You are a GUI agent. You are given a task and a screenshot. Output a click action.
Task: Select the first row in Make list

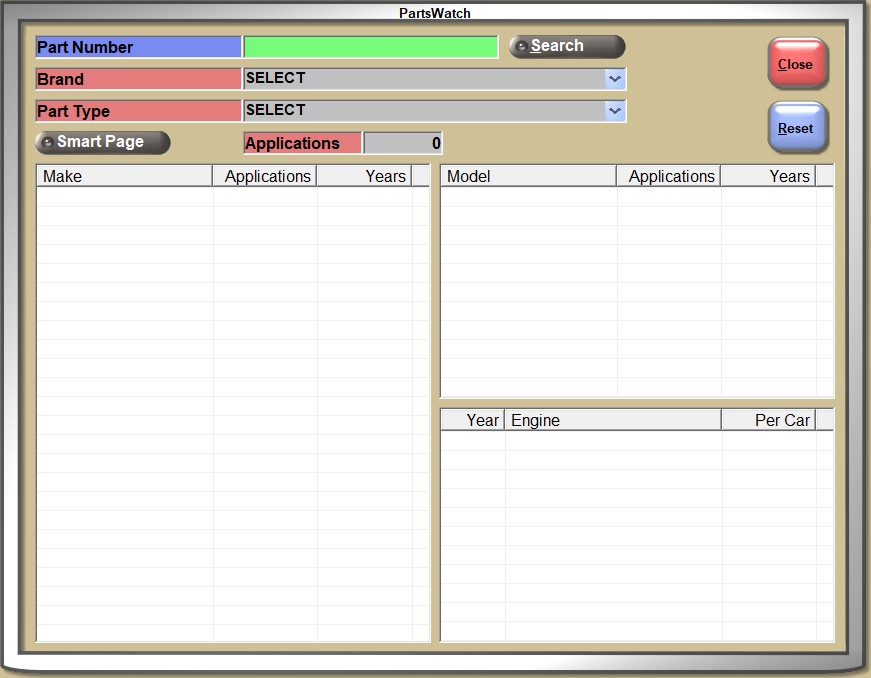point(124,197)
